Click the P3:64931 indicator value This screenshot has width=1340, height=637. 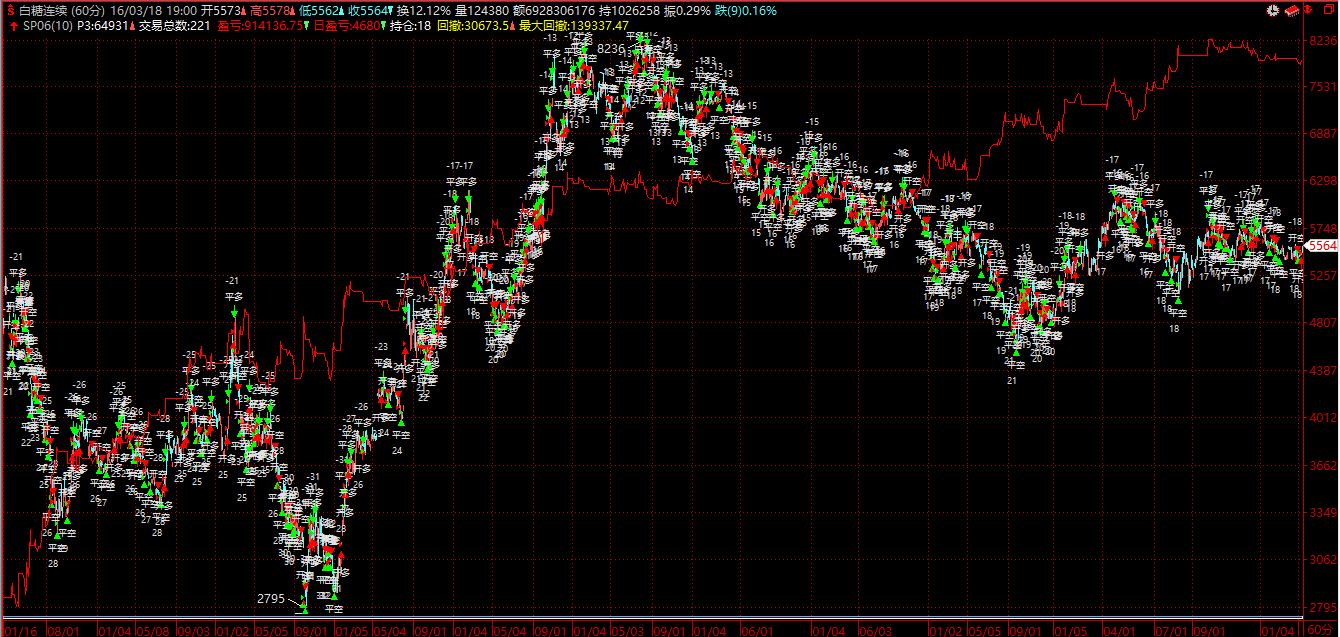pos(103,25)
